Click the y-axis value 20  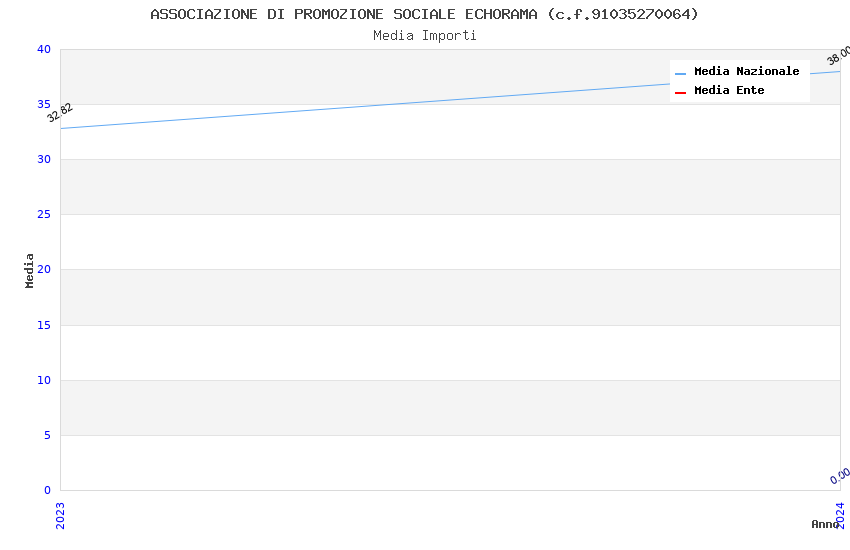click(x=44, y=269)
